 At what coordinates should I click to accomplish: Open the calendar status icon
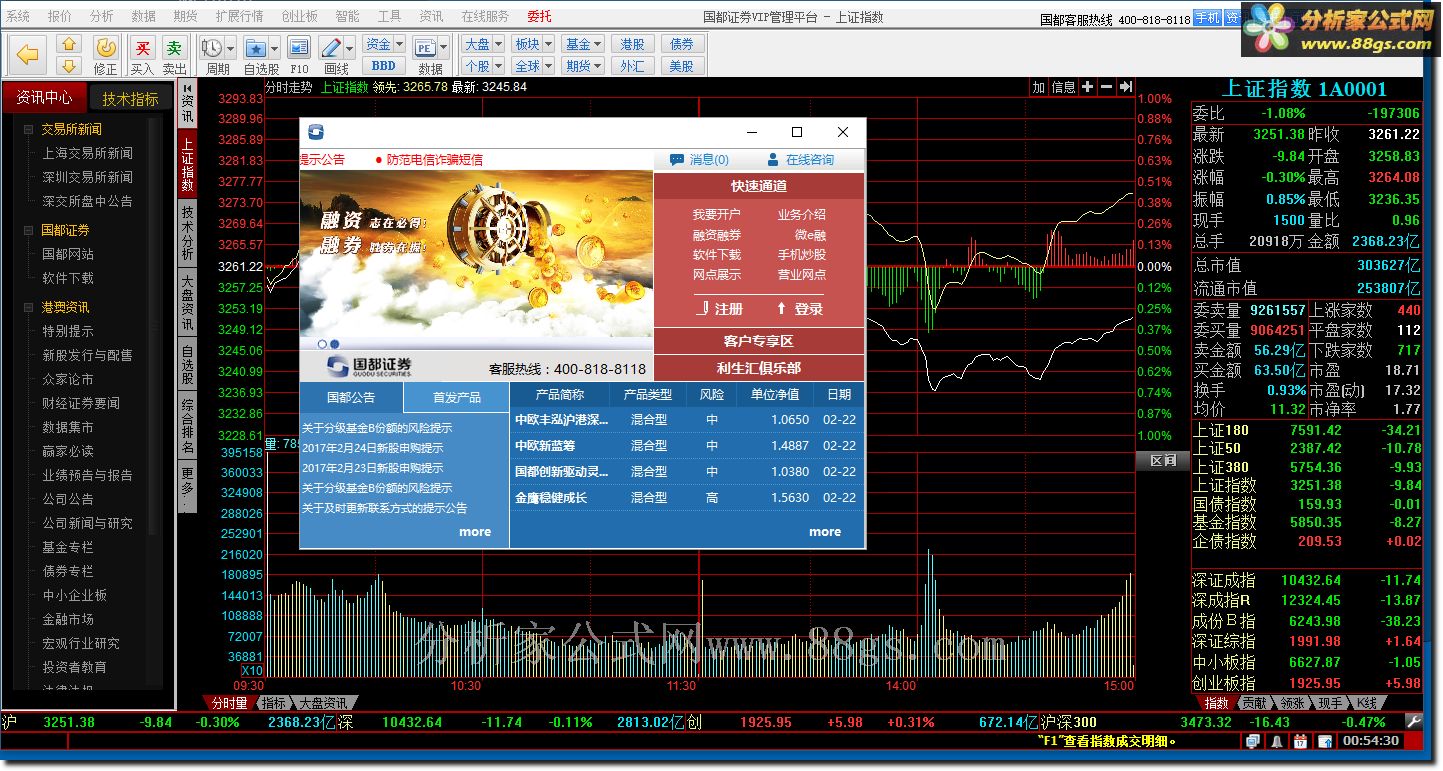pyautogui.click(x=1300, y=741)
